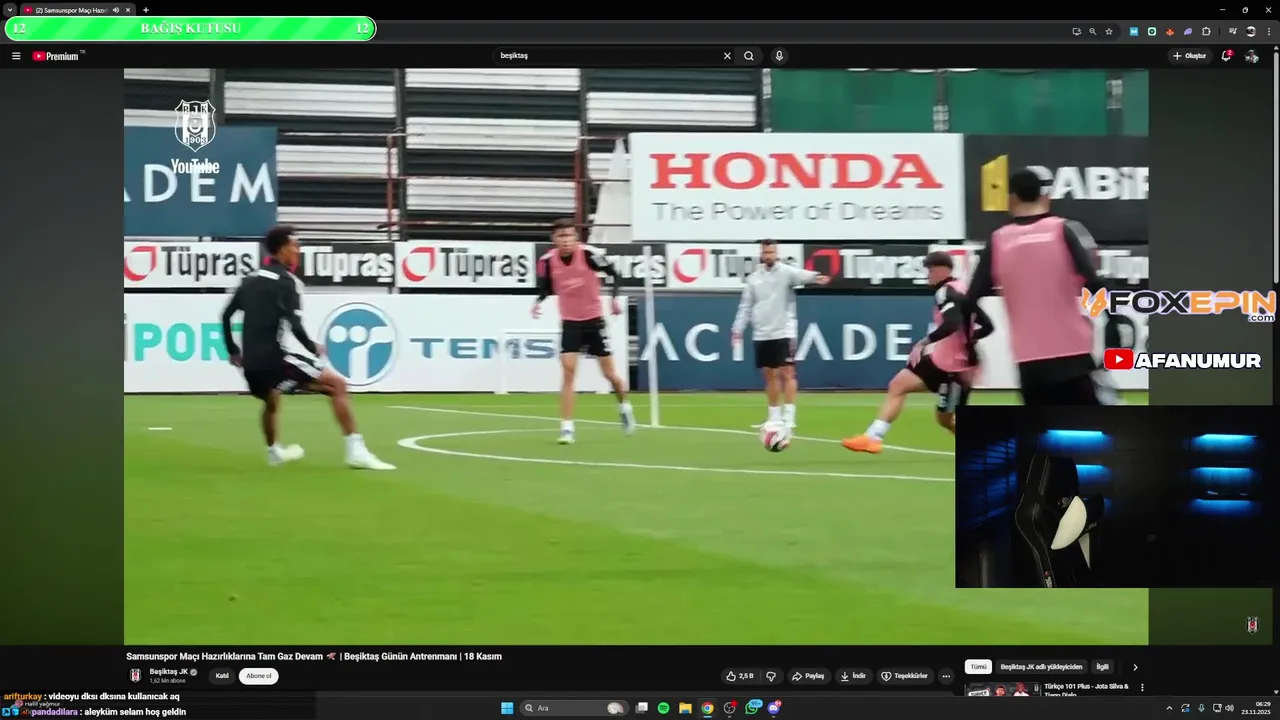The width and height of the screenshot is (1280, 720).
Task: Click the video player to pause
Action: 636,356
